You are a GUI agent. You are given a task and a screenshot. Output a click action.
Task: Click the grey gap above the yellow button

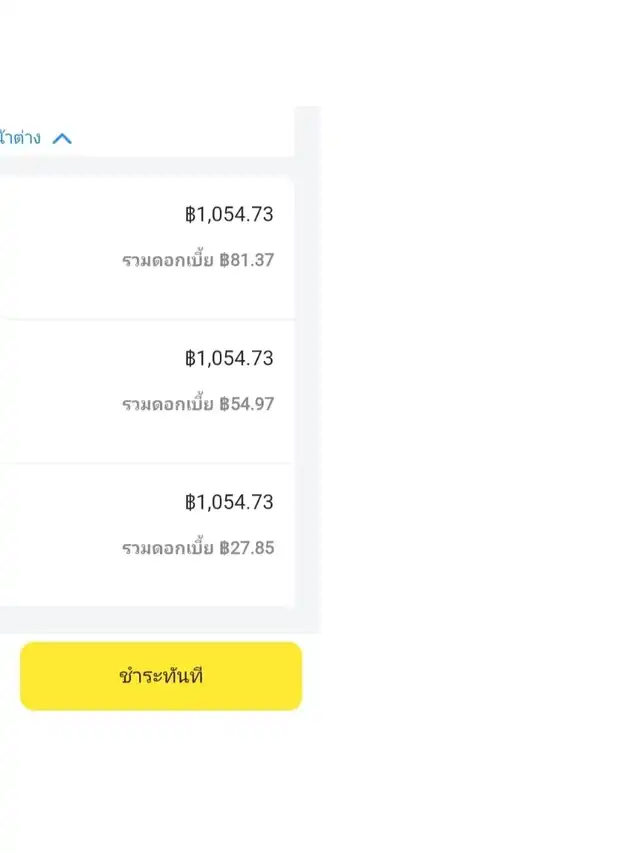tap(161, 620)
